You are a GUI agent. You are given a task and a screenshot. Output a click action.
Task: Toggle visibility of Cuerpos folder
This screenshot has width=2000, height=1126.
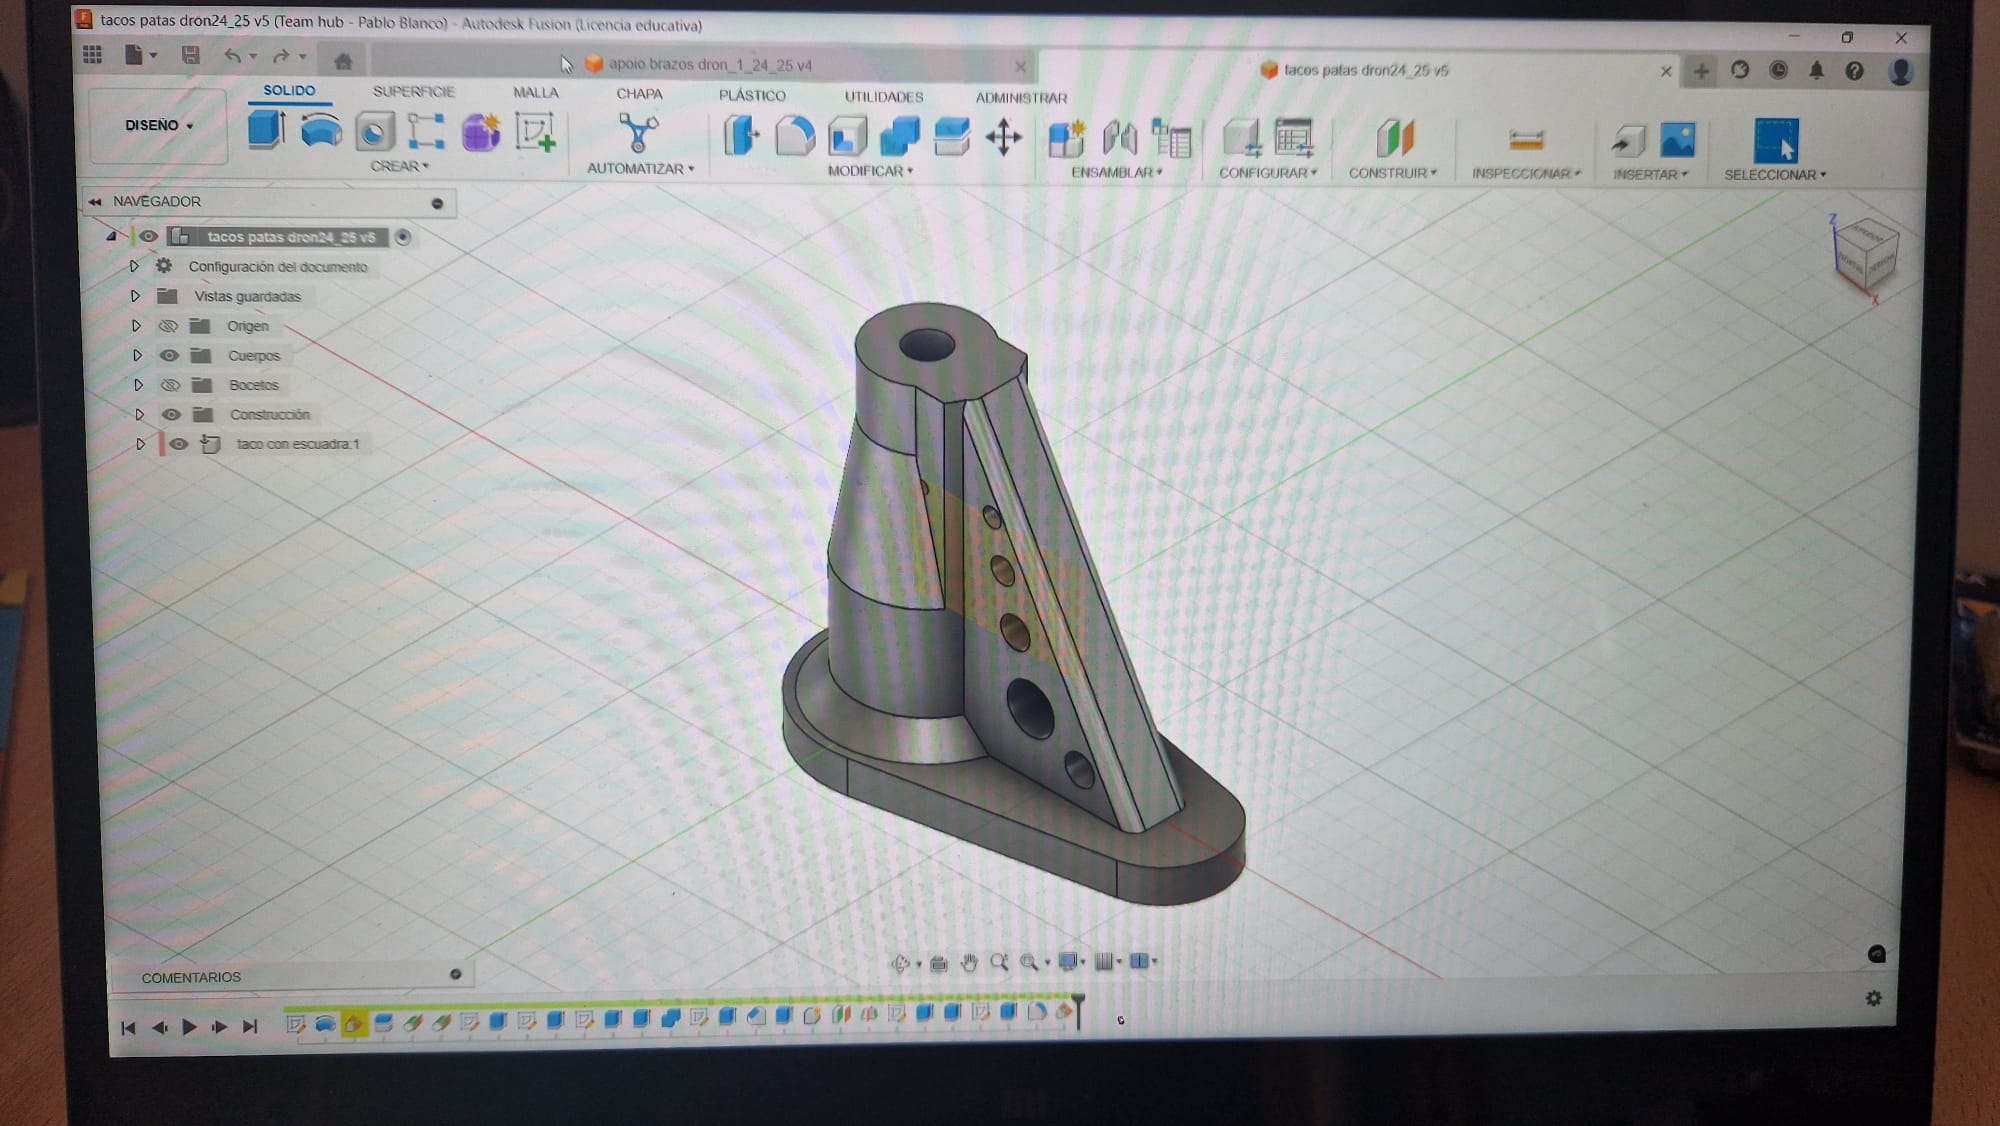tap(169, 355)
